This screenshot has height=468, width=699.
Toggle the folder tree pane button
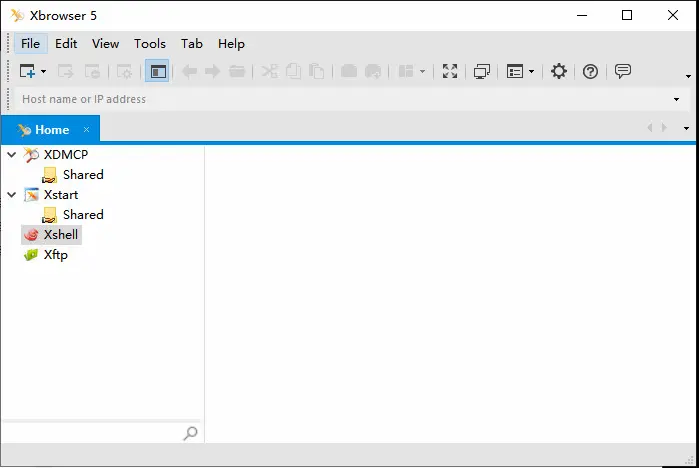coord(157,71)
